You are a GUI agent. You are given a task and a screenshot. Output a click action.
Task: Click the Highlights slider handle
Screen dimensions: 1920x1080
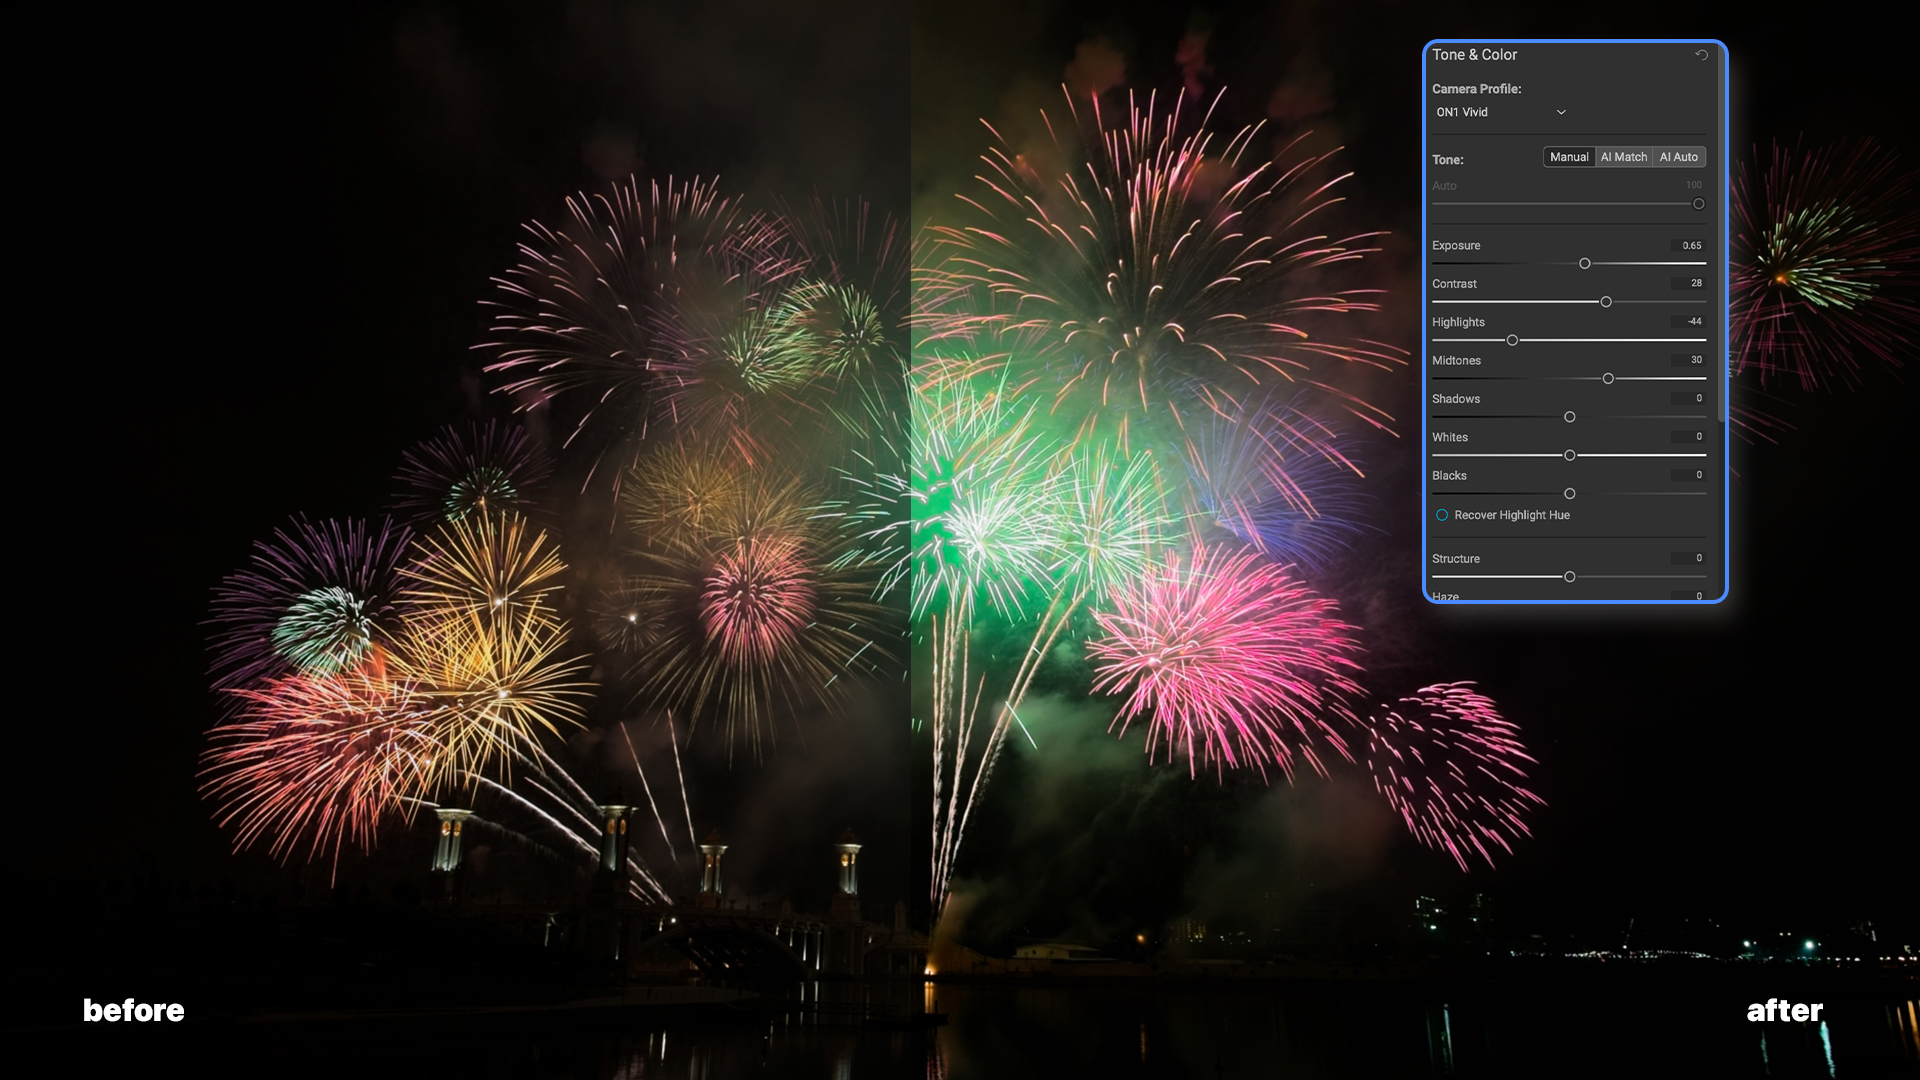point(1511,340)
